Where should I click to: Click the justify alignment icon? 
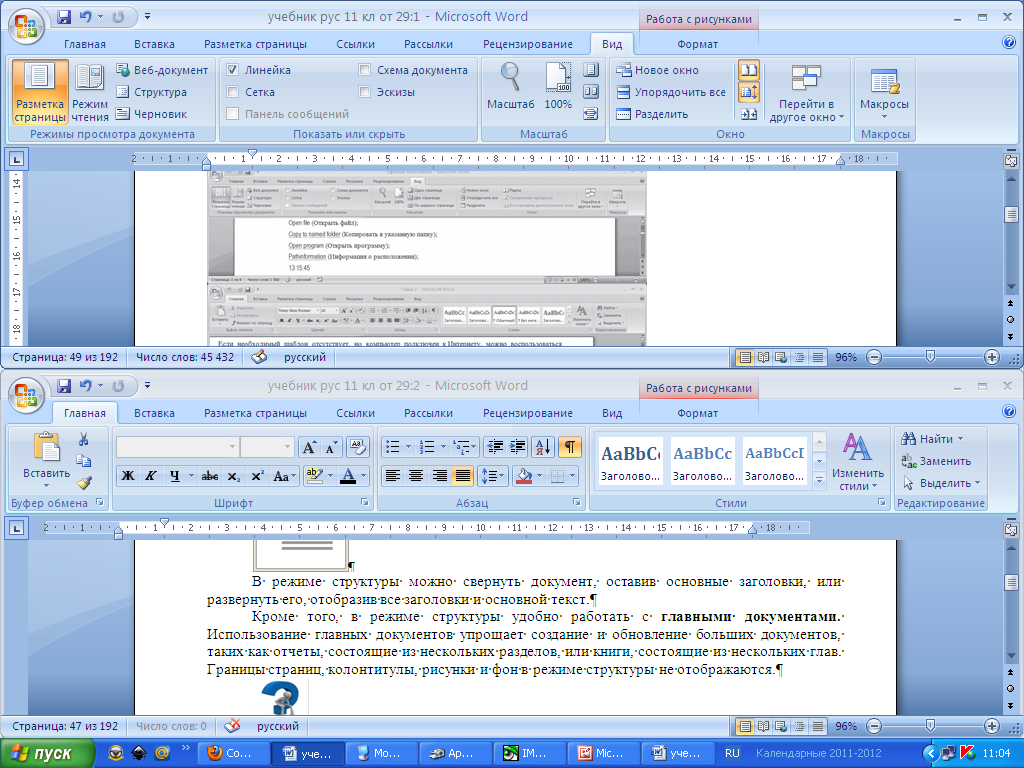(x=462, y=476)
